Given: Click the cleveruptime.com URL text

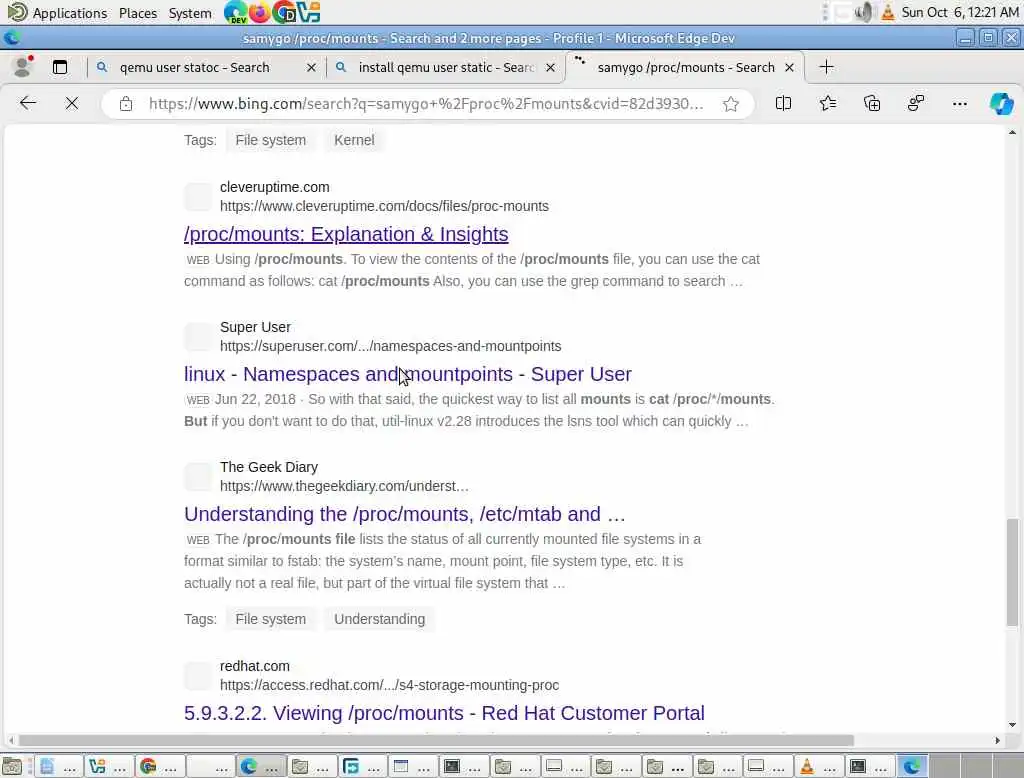Looking at the screenshot, I should [384, 206].
